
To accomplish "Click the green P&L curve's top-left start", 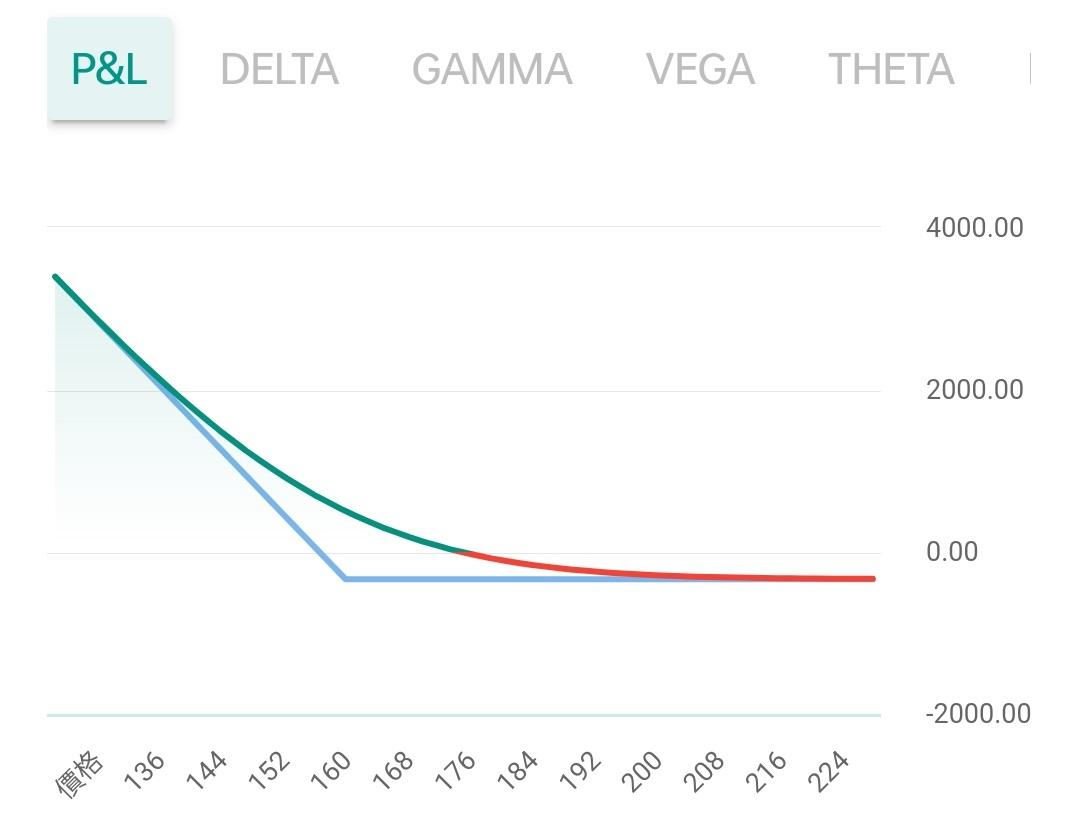I will point(56,277).
